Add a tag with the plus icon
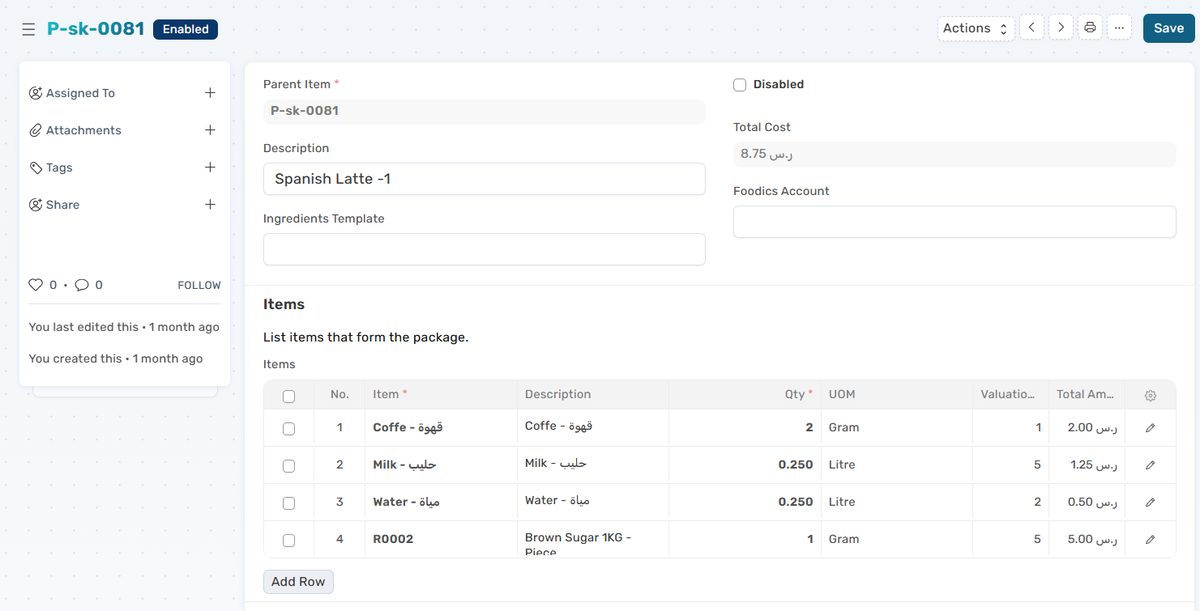Image resolution: width=1200 pixels, height=611 pixels. pyautogui.click(x=210, y=167)
